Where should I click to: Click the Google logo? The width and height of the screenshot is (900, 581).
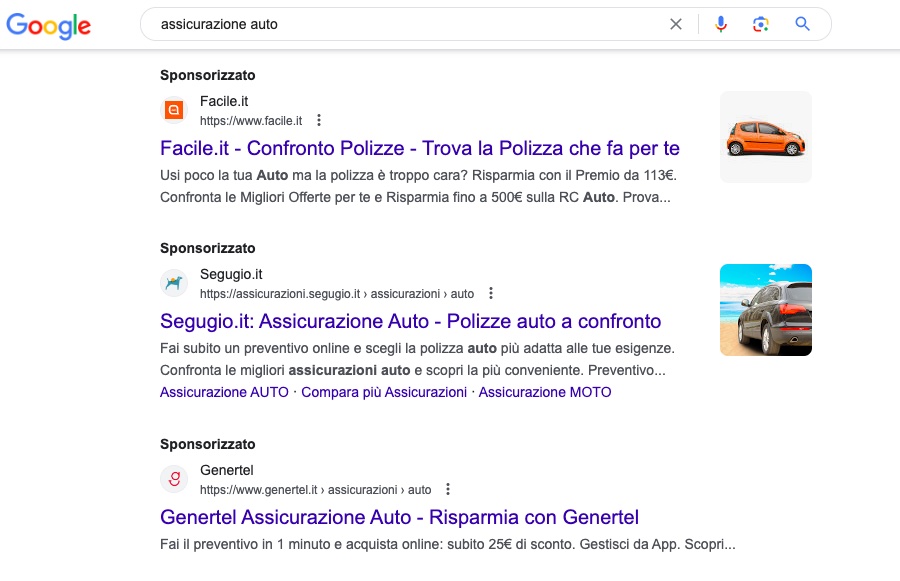coord(48,26)
